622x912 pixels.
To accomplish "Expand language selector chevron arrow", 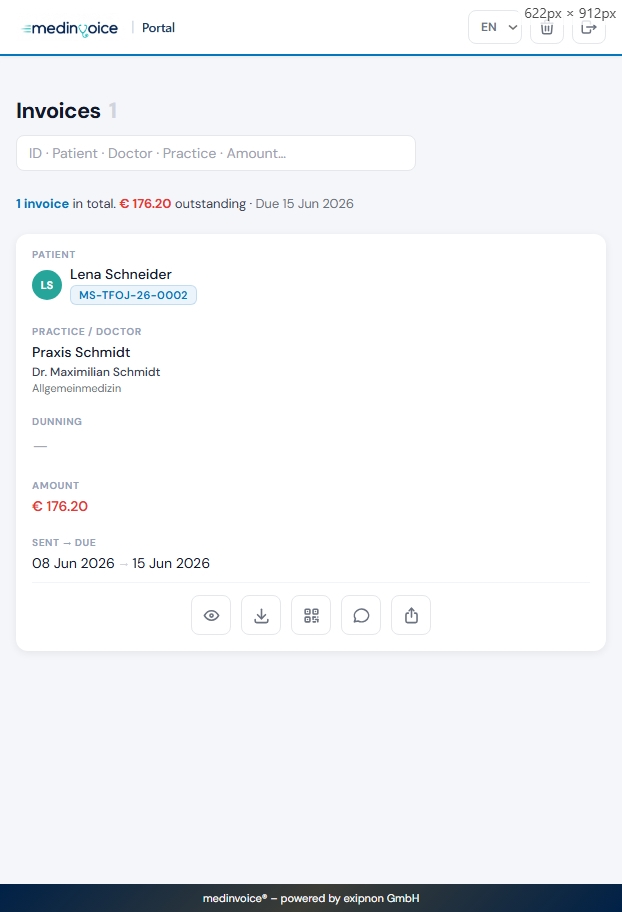I will [x=513, y=27].
